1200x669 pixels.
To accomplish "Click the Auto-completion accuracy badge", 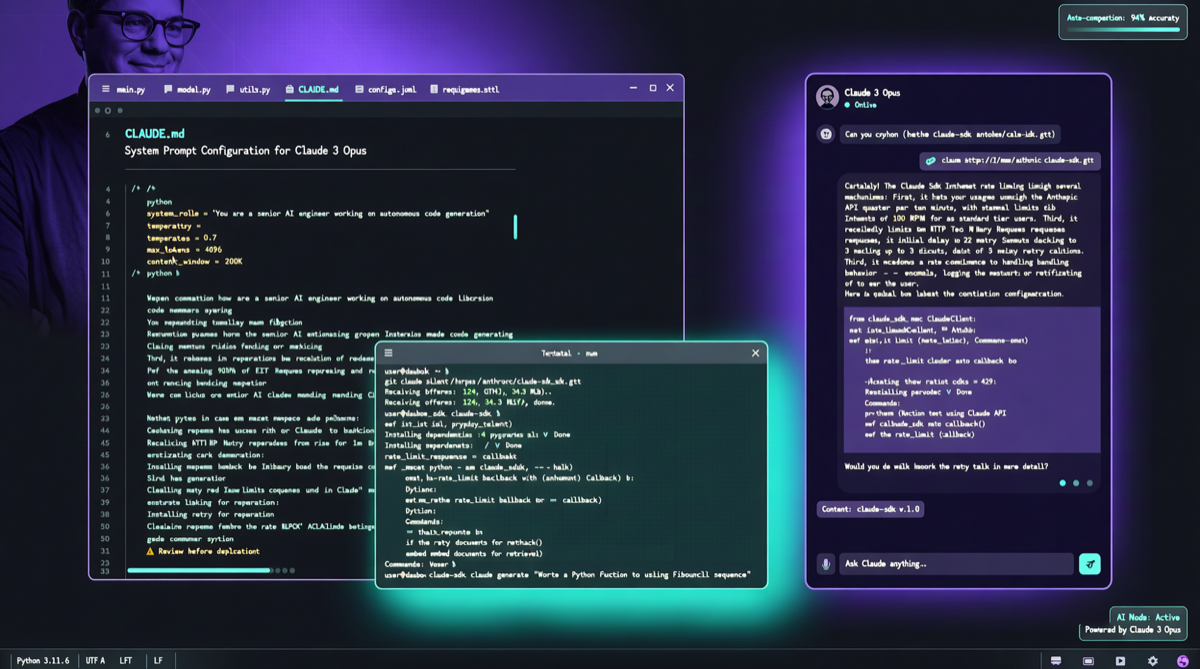I will (1123, 22).
